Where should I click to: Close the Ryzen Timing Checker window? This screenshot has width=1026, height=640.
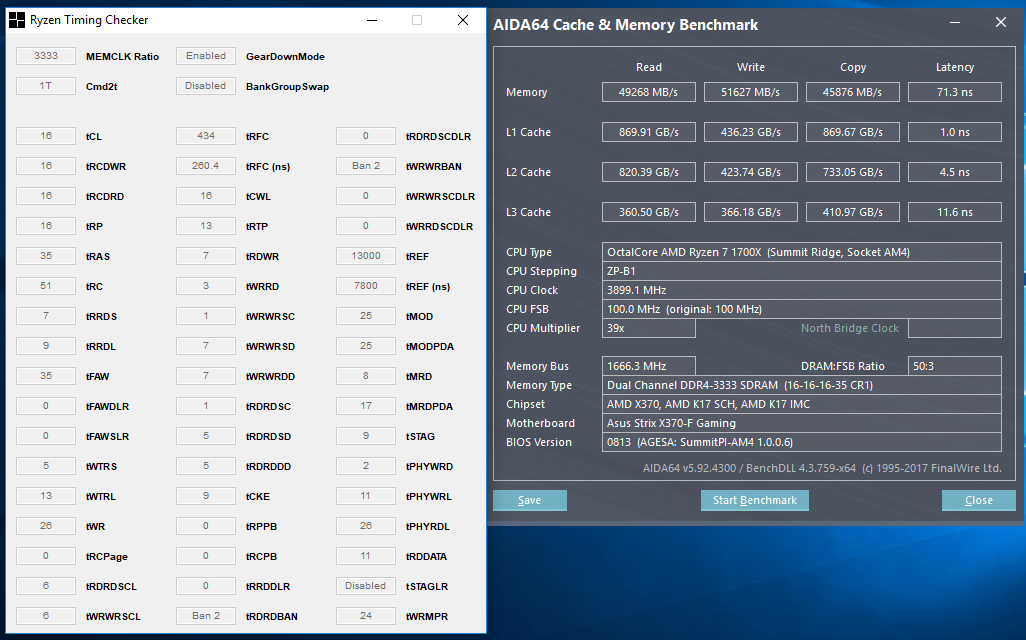coord(463,20)
